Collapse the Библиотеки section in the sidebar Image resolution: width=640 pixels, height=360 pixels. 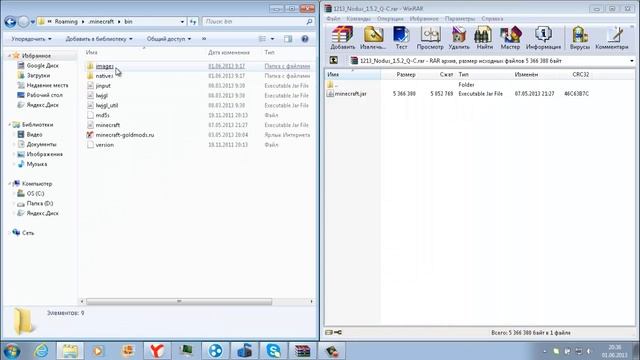point(9,125)
